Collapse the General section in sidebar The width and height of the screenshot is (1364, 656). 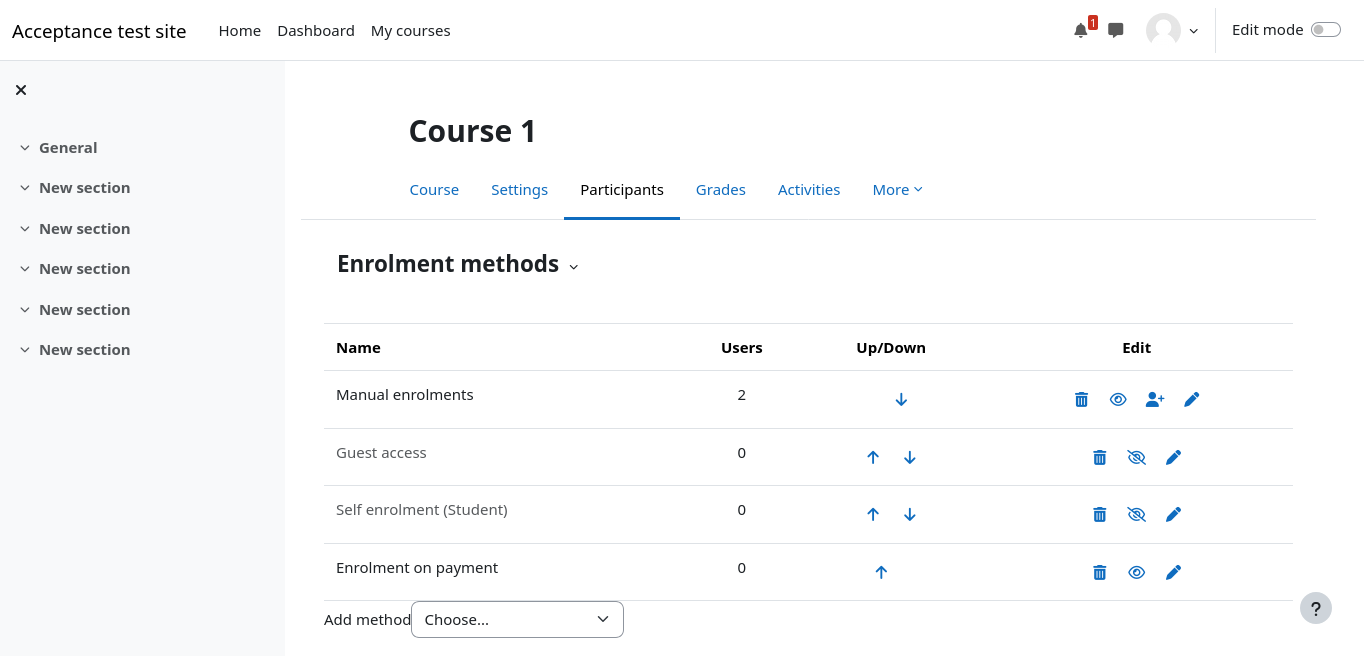point(25,148)
